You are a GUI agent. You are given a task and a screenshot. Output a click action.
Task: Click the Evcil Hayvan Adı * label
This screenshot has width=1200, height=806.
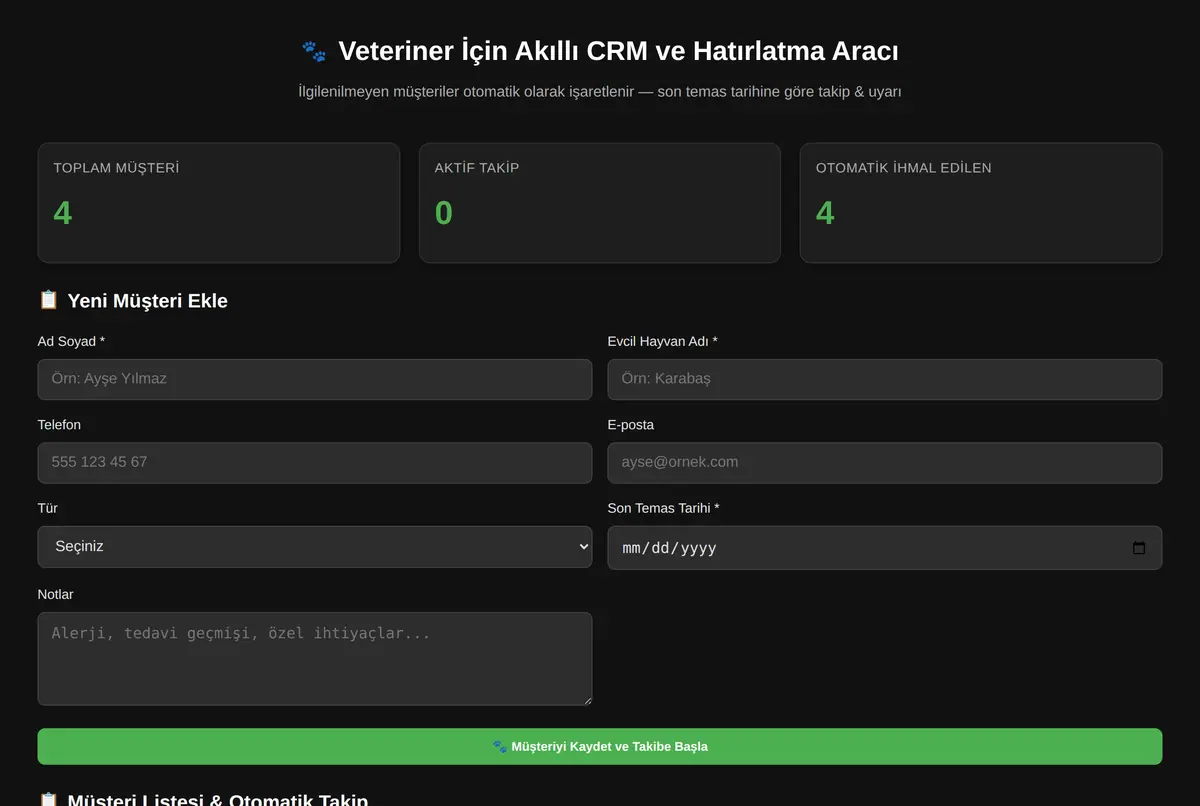(662, 341)
